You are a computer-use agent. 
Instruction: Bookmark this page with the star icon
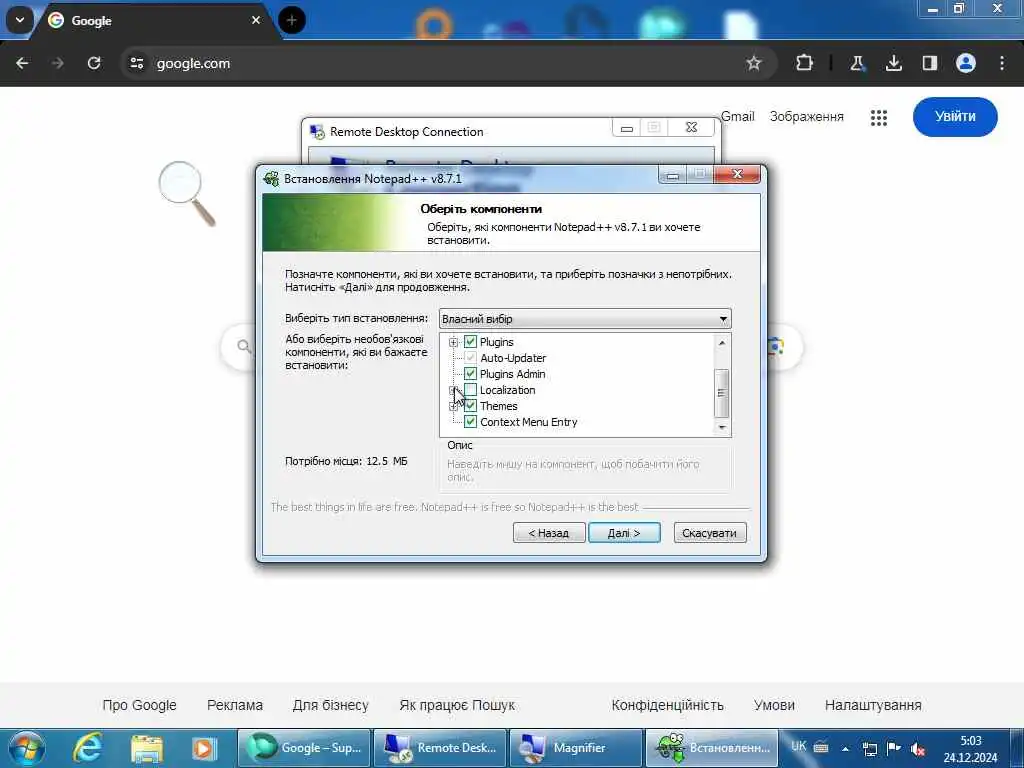click(754, 63)
